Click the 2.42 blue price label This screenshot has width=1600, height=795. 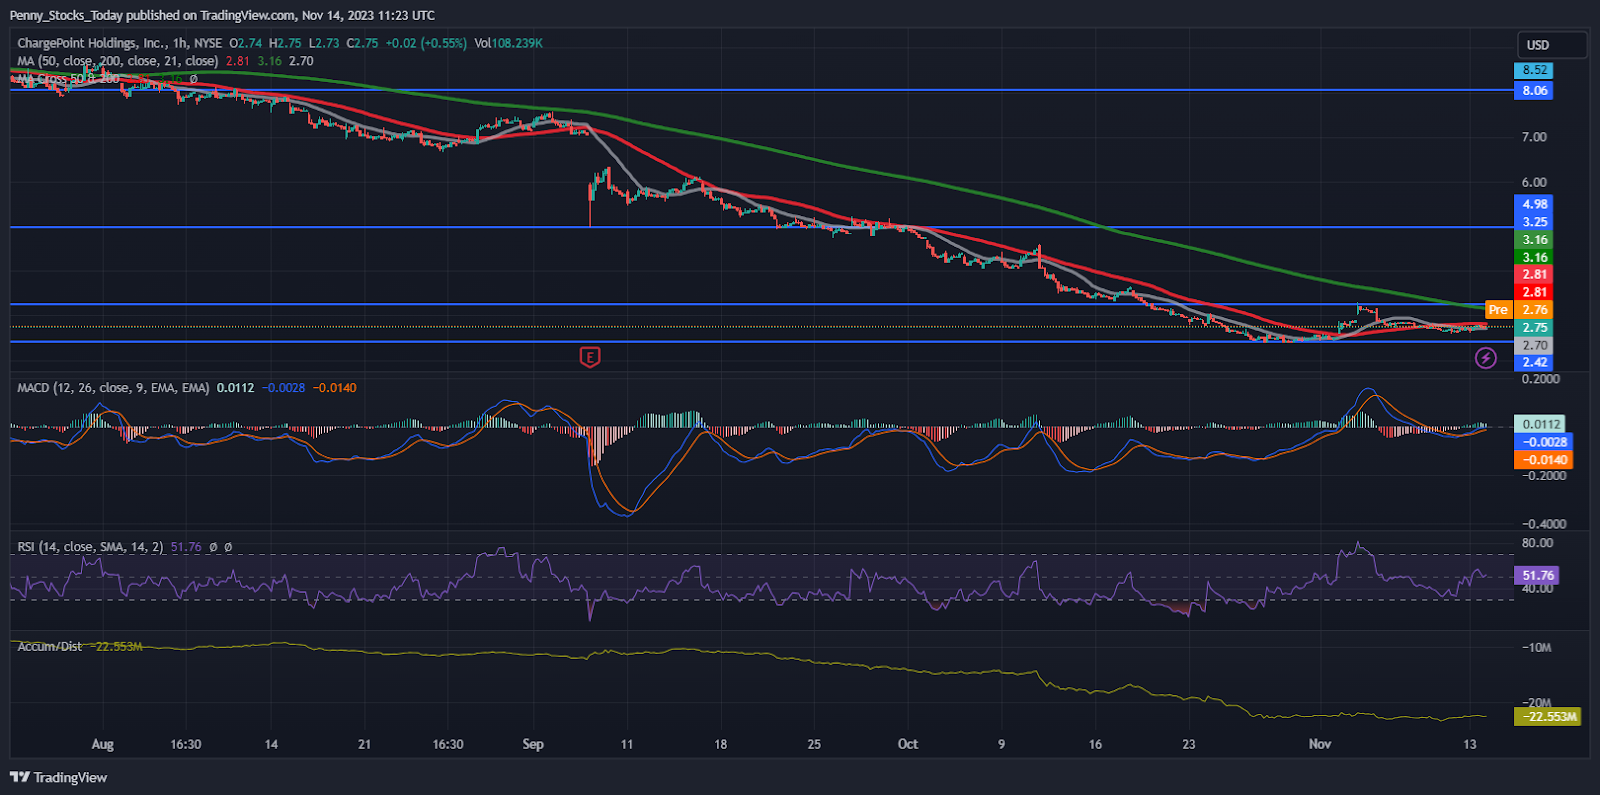click(1534, 362)
